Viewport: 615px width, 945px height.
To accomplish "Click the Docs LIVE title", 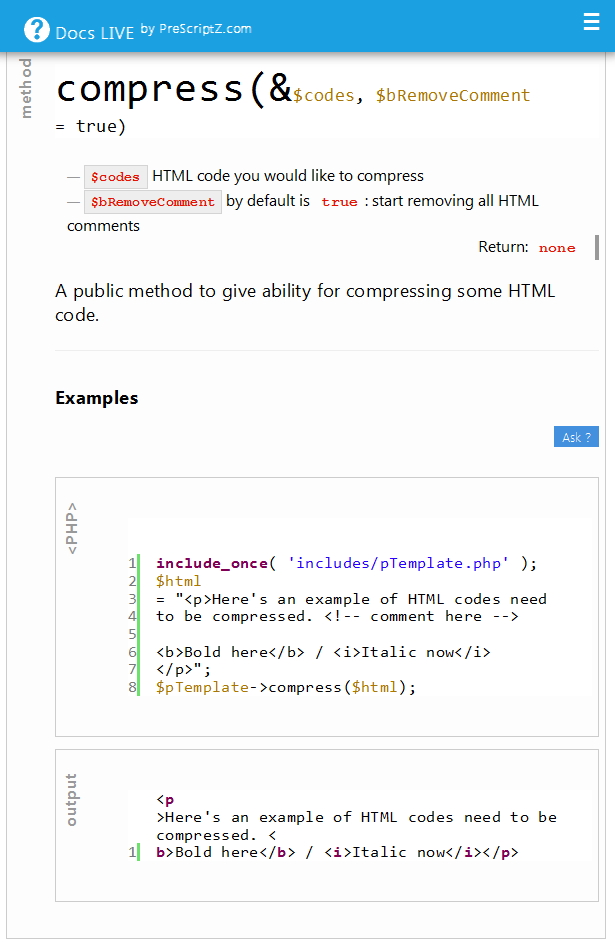I will [95, 32].
